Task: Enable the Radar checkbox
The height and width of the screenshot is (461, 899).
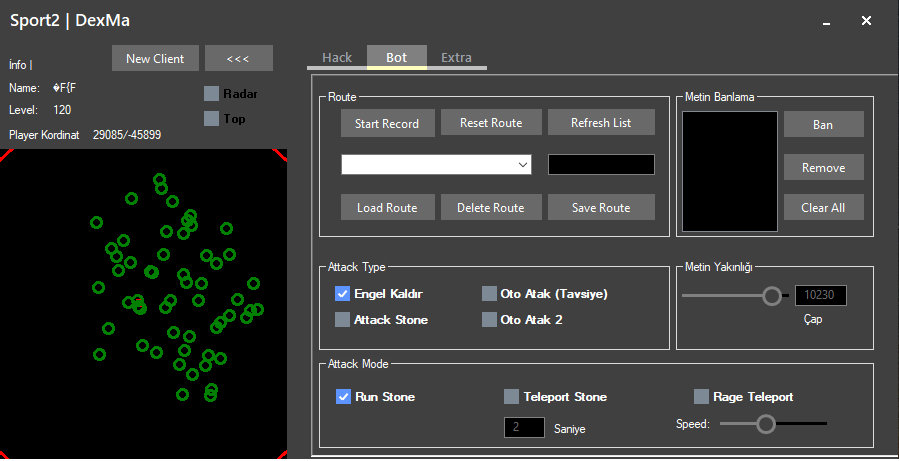Action: click(211, 94)
